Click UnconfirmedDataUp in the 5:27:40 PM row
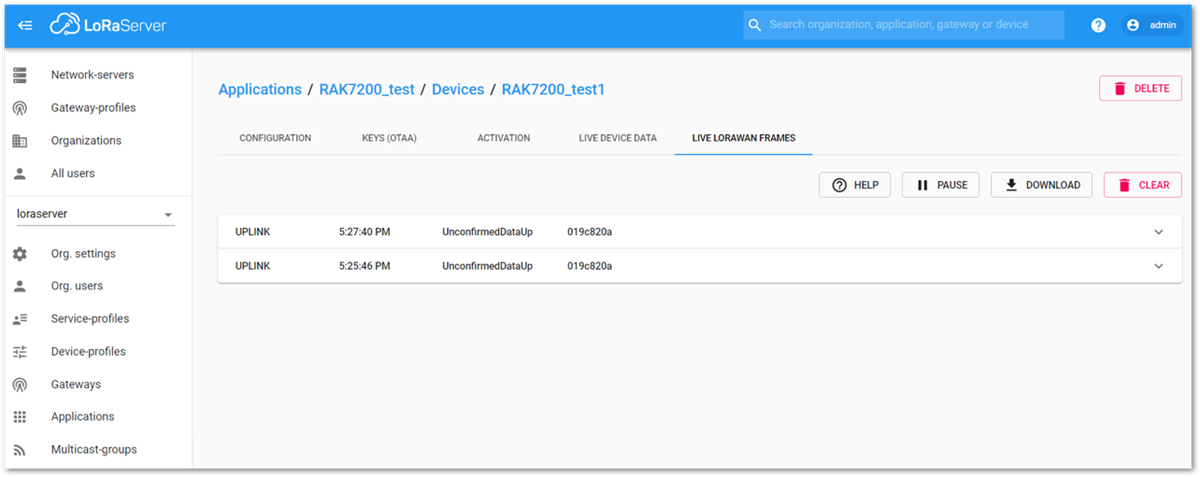The width and height of the screenshot is (1200, 477). (488, 232)
